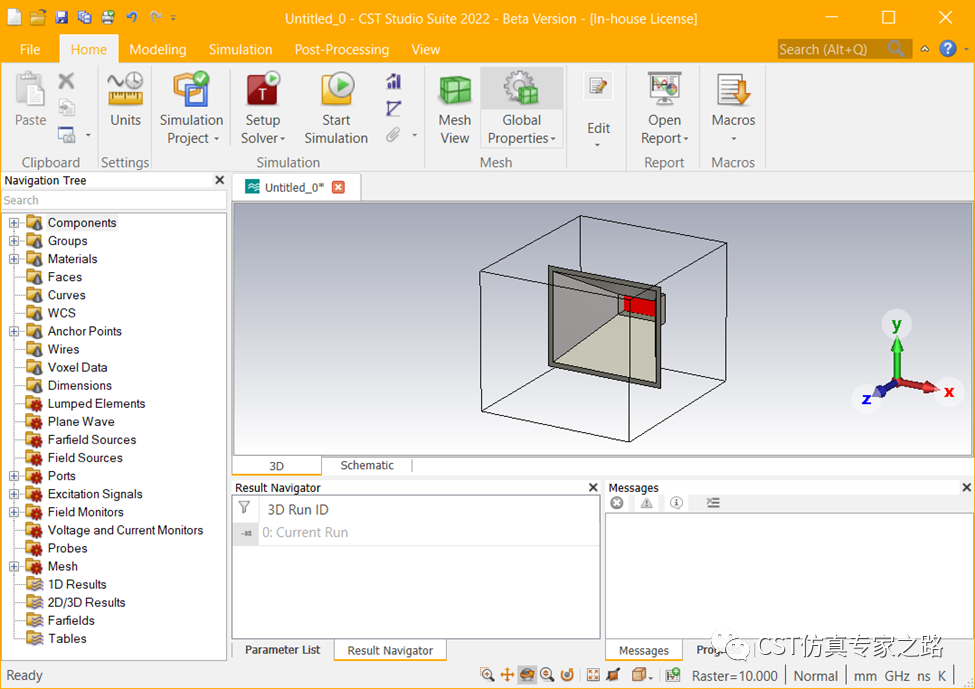Expand the Mesh tree node
Image resolution: width=975 pixels, height=689 pixels.
click(x=14, y=566)
